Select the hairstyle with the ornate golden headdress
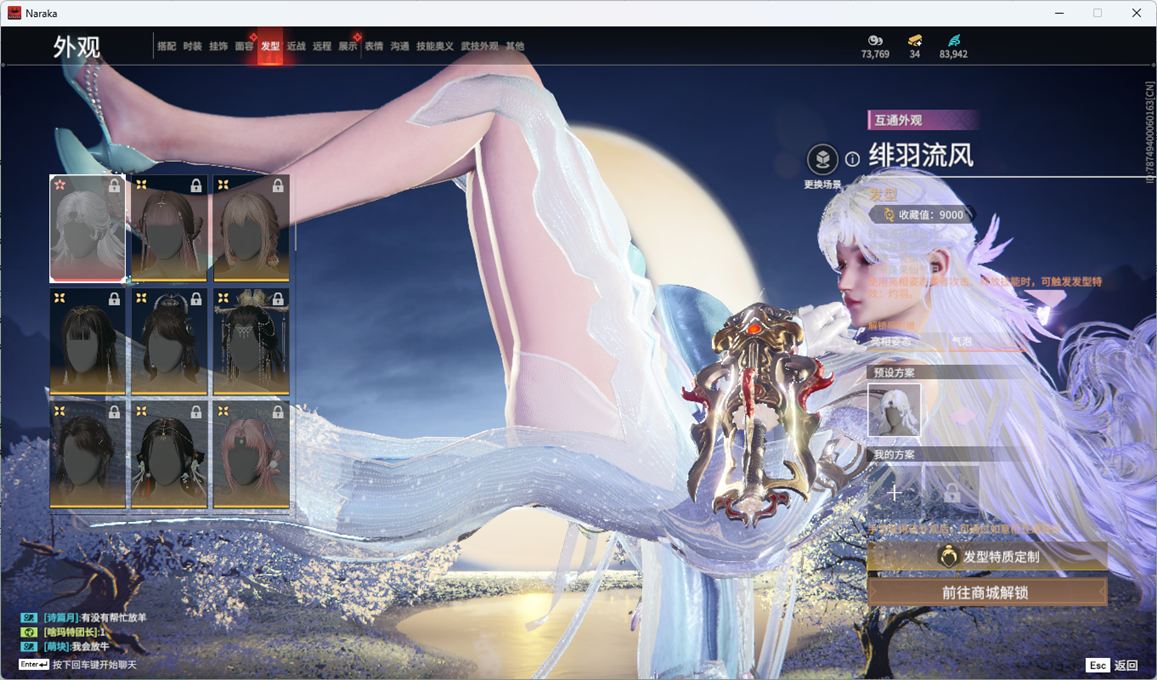The height and width of the screenshot is (680, 1157). pos(251,341)
